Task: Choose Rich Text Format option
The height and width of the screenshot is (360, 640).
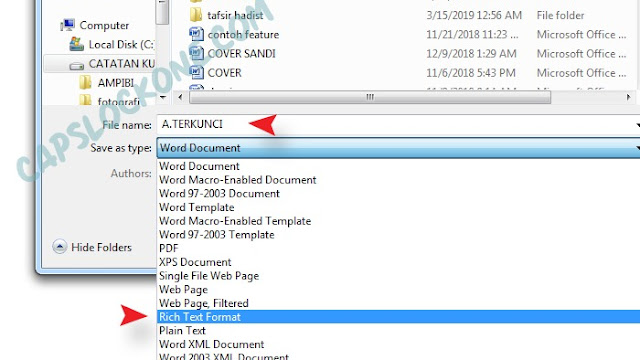Action: point(398,317)
